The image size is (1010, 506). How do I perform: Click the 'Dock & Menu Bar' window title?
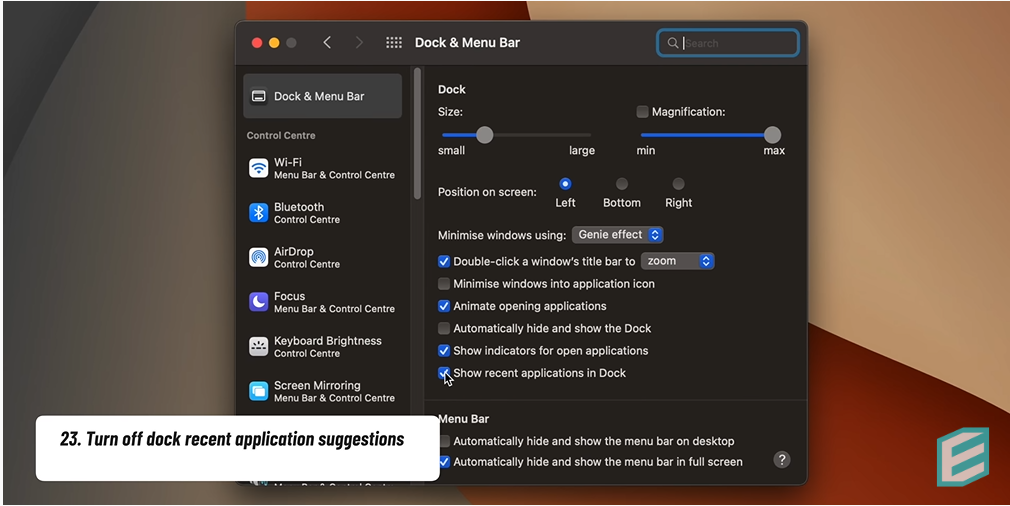point(467,42)
